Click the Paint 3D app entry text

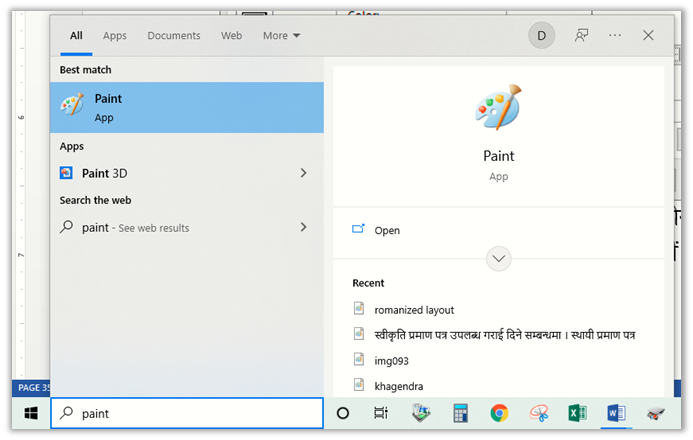tap(105, 173)
